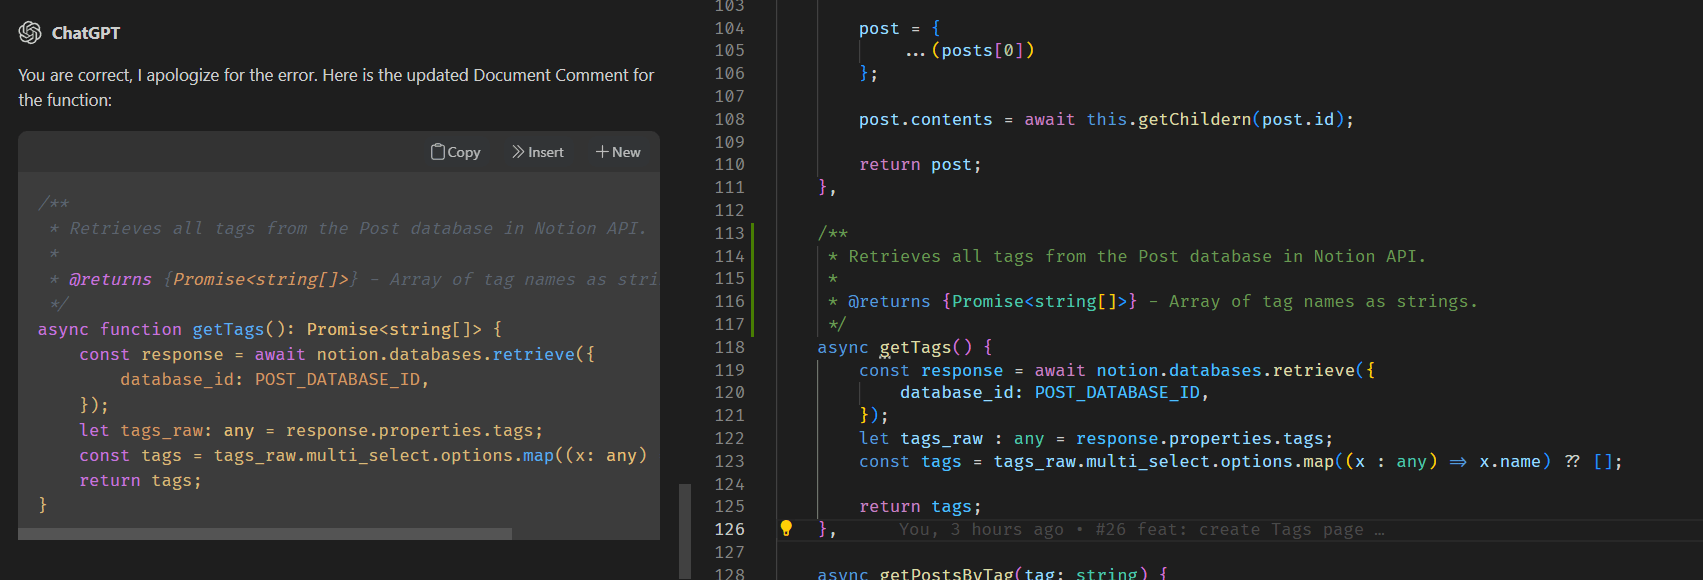Click the clipboard icon next to Copy
The height and width of the screenshot is (580, 1703).
438,152
